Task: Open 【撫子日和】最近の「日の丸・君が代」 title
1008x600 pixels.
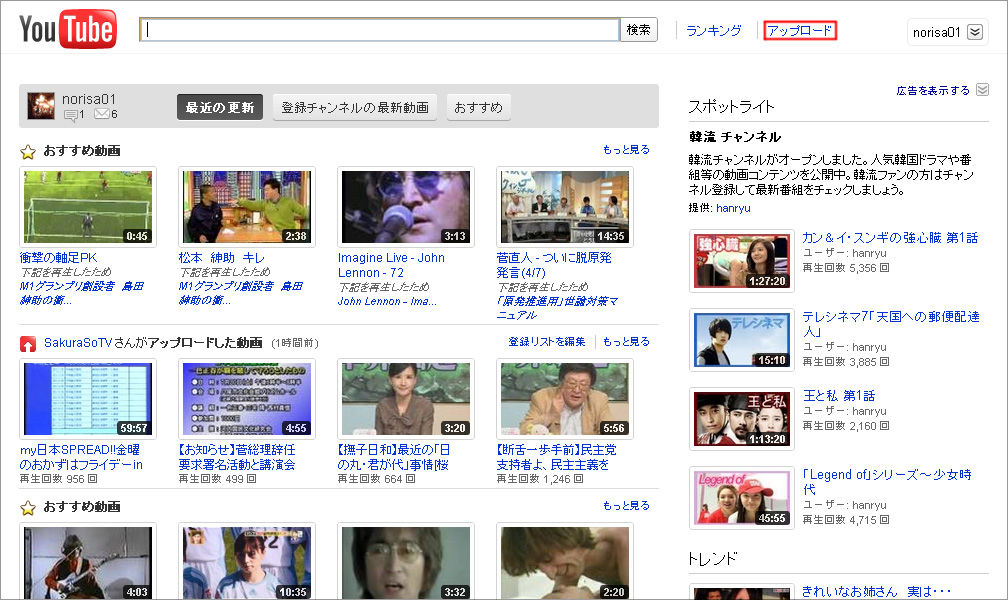Action: (x=393, y=457)
